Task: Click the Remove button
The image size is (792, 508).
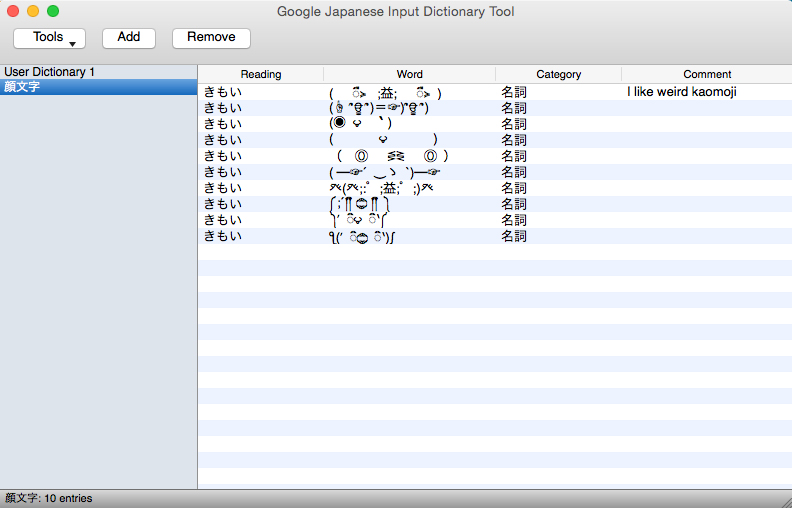Action: coord(211,38)
